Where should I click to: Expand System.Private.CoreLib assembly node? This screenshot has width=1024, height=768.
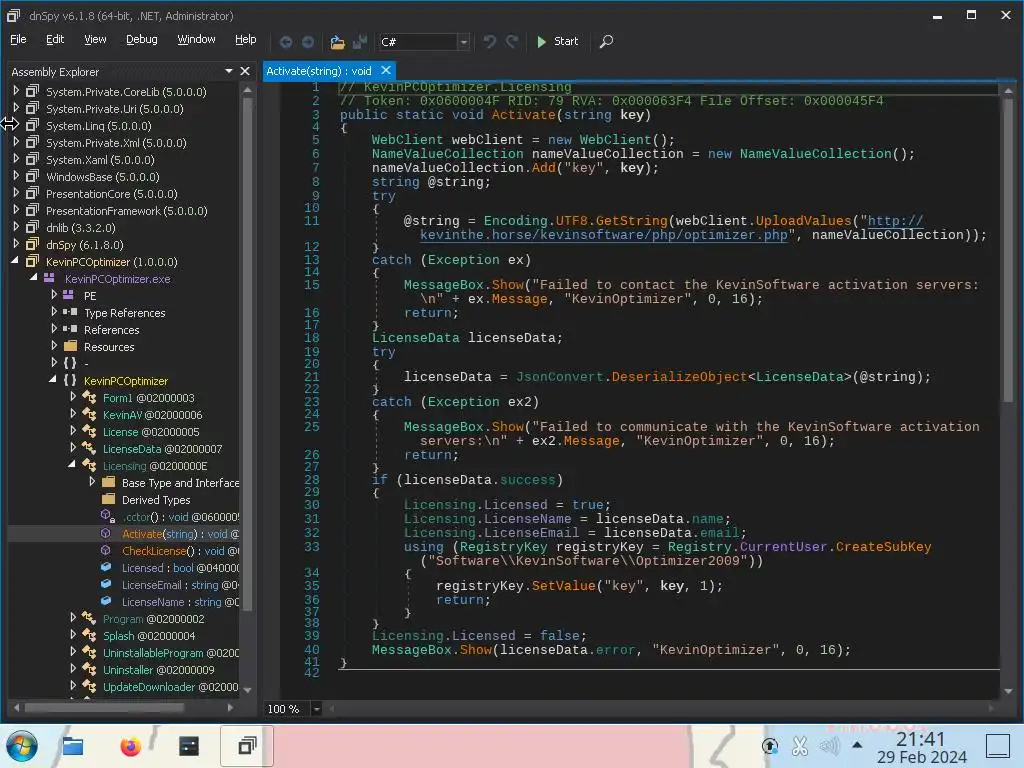coord(16,91)
